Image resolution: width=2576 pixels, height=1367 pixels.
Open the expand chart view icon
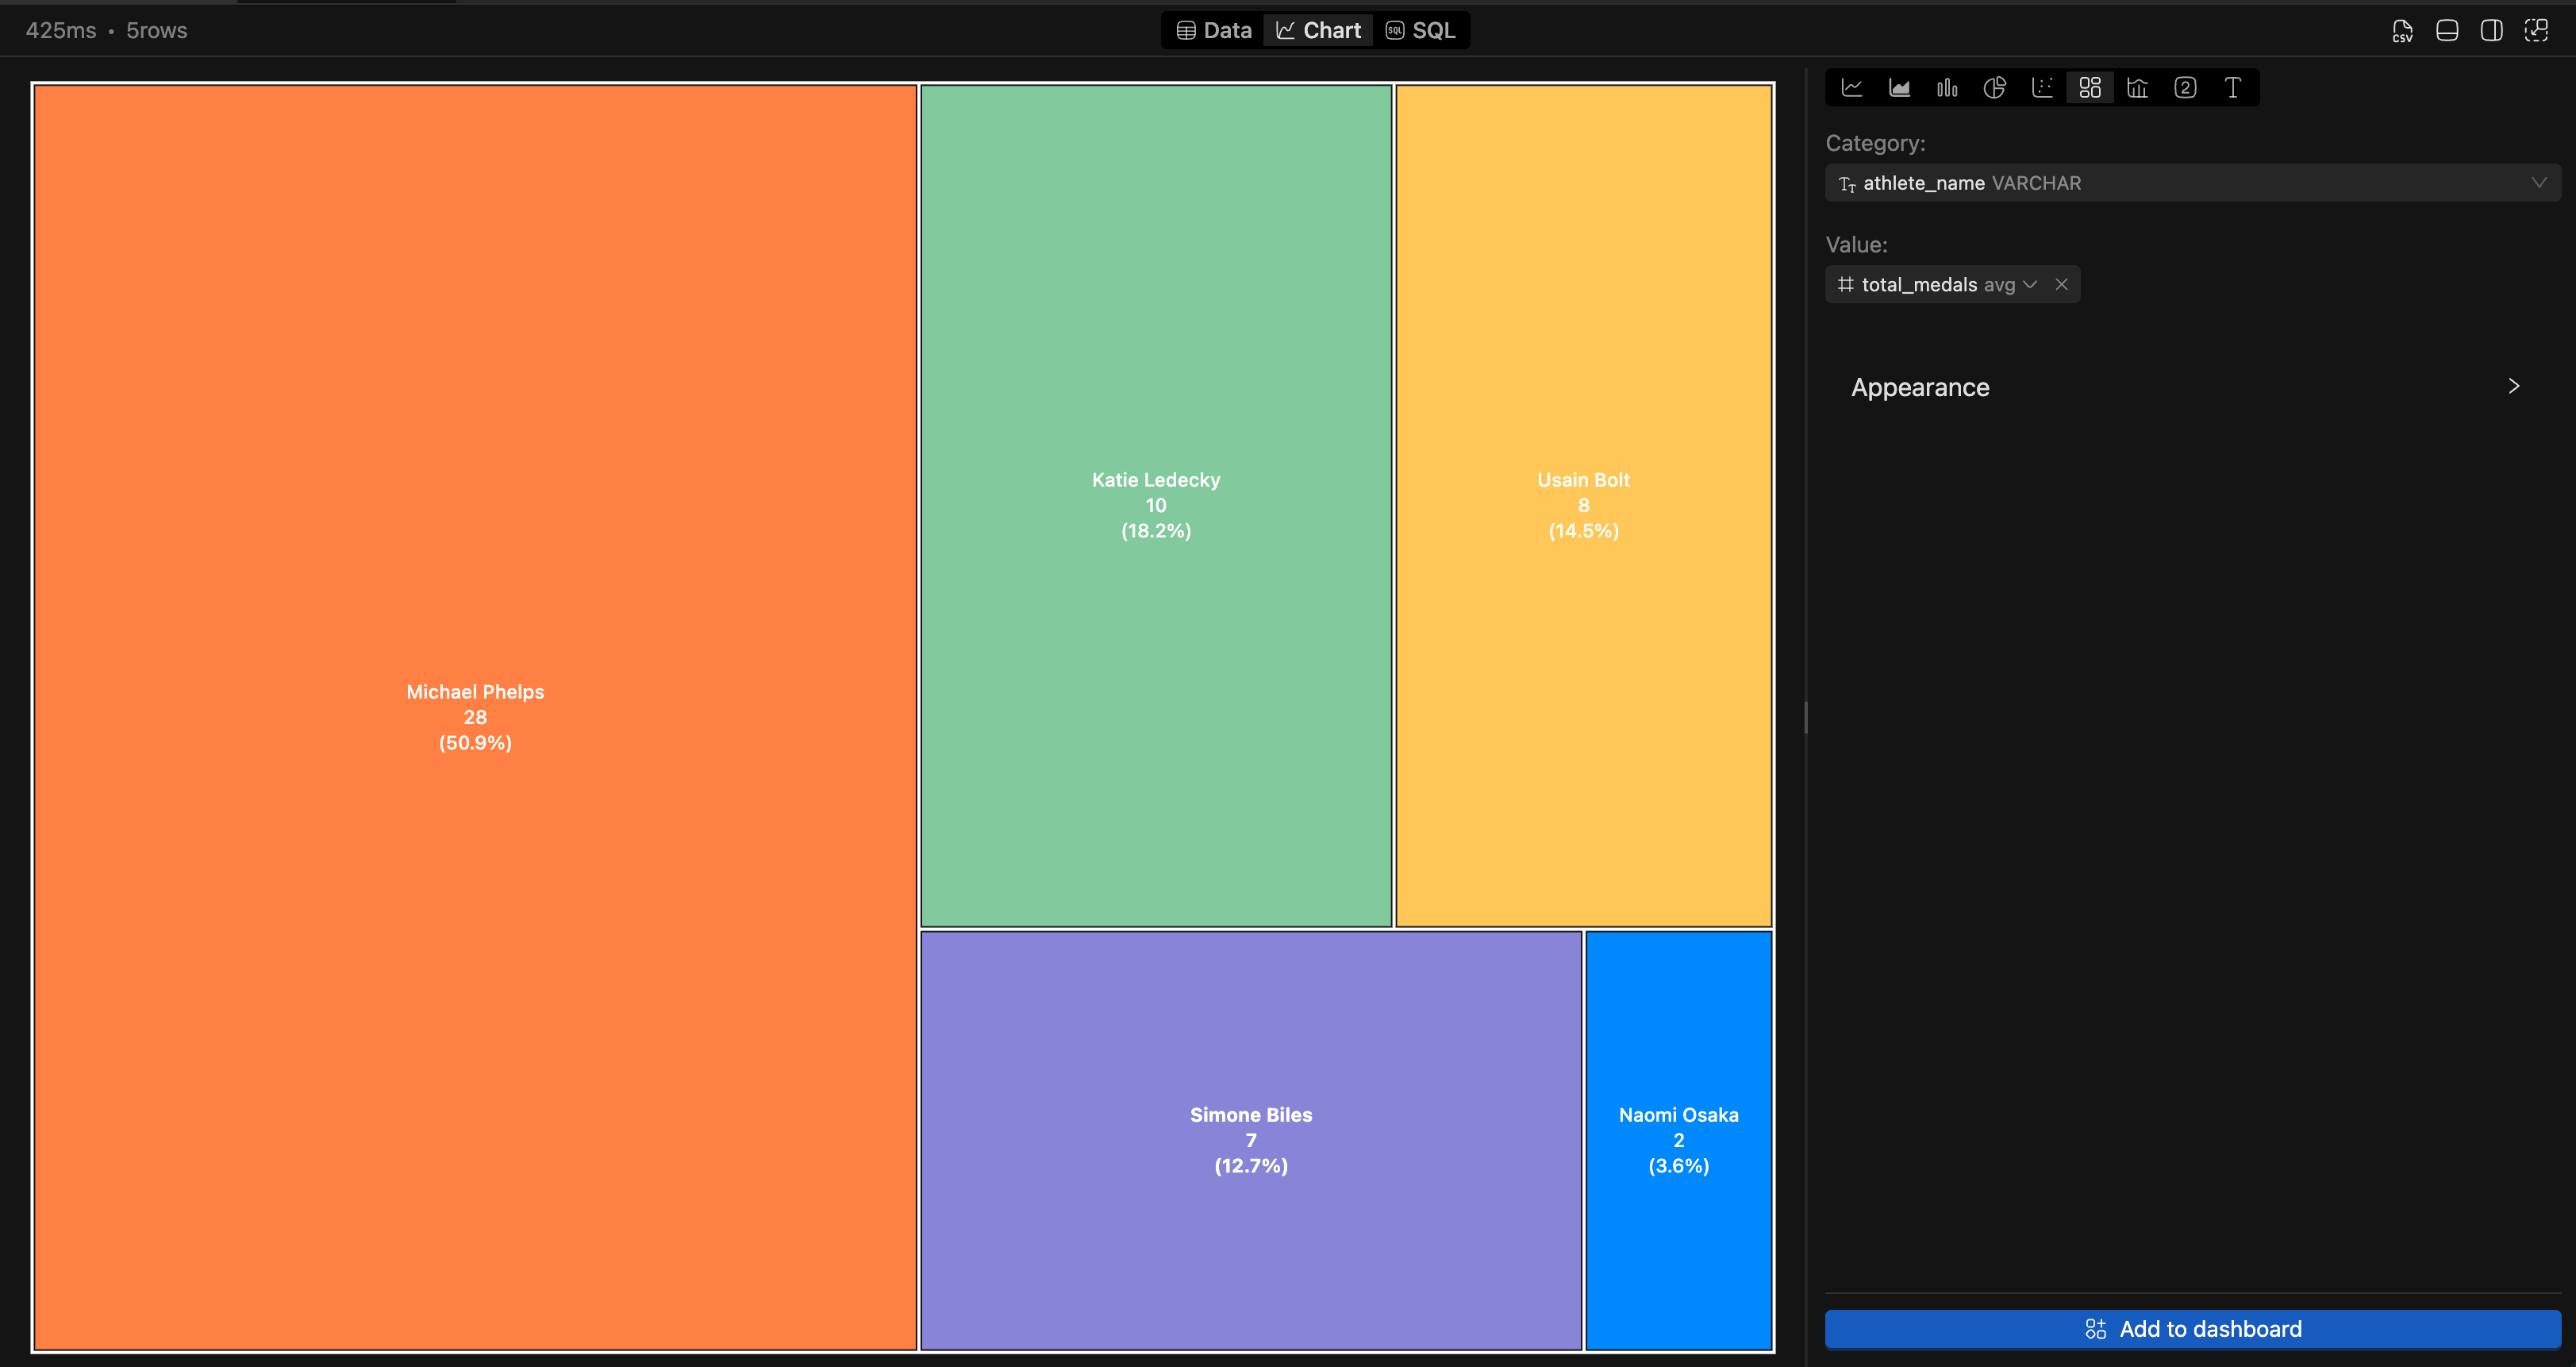2537,30
